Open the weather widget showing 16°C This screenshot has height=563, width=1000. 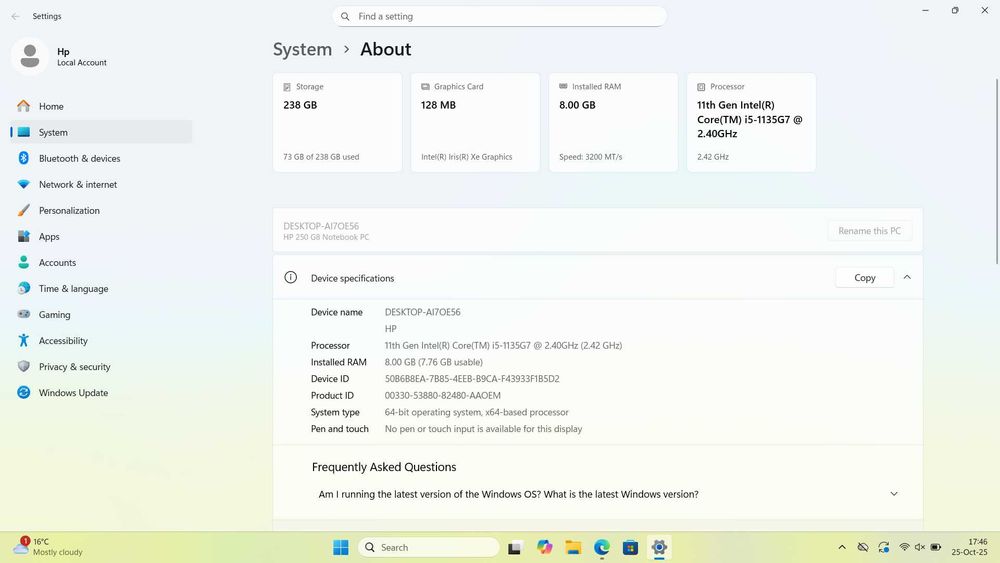coord(48,547)
